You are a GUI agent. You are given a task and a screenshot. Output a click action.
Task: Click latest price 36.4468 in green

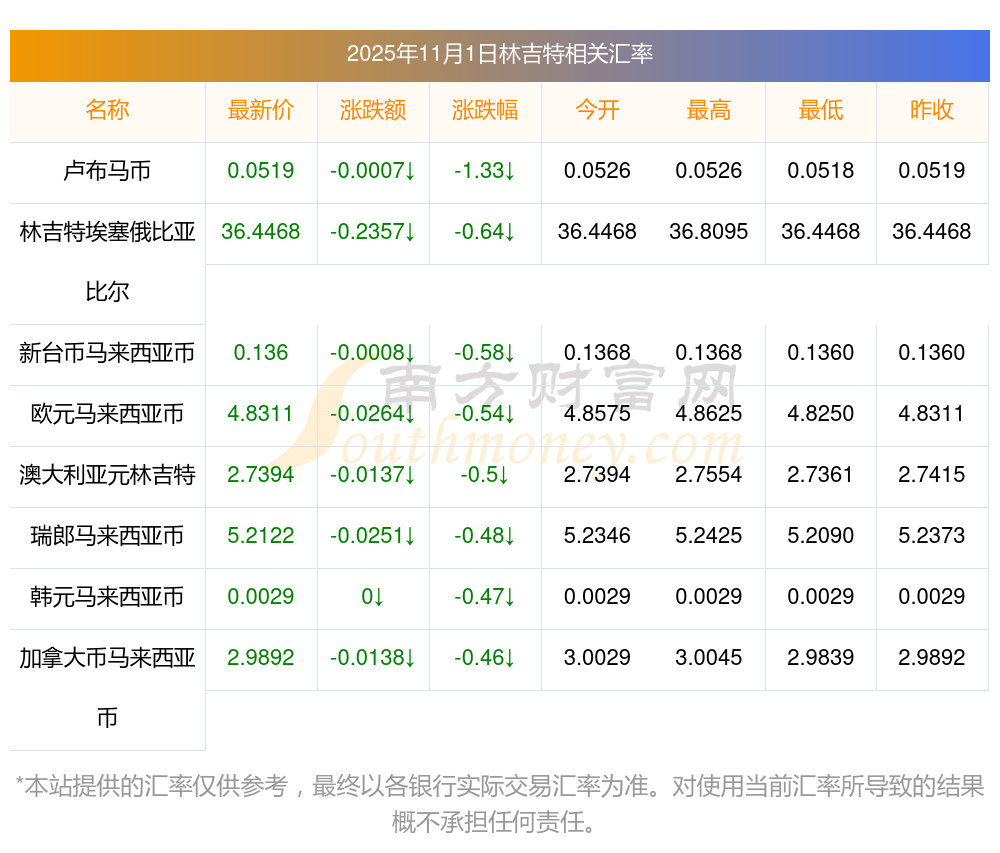click(261, 231)
